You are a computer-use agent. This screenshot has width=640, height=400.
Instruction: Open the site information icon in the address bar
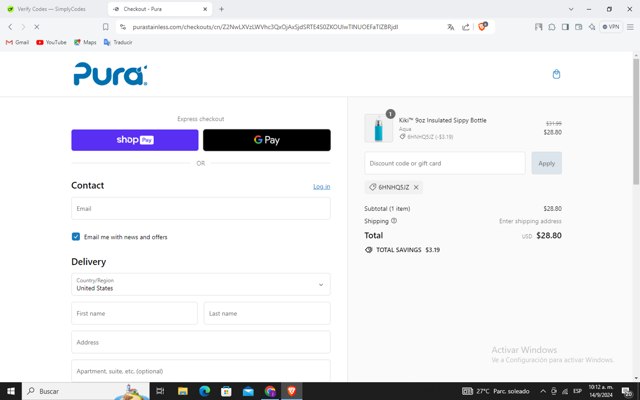pos(123,27)
